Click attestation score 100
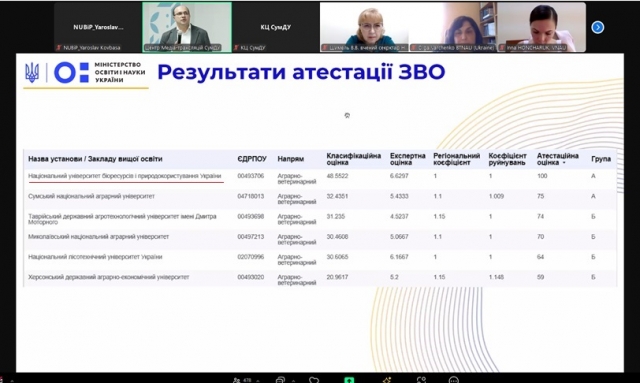The image size is (640, 383). 542,176
